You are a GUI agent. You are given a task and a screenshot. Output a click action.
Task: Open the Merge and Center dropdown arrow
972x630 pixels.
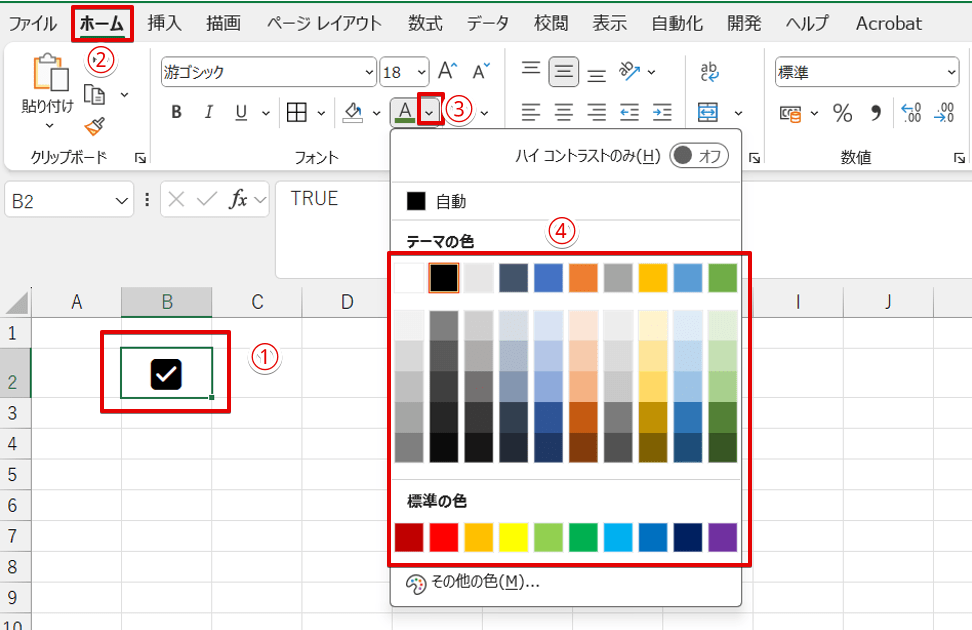coord(738,113)
